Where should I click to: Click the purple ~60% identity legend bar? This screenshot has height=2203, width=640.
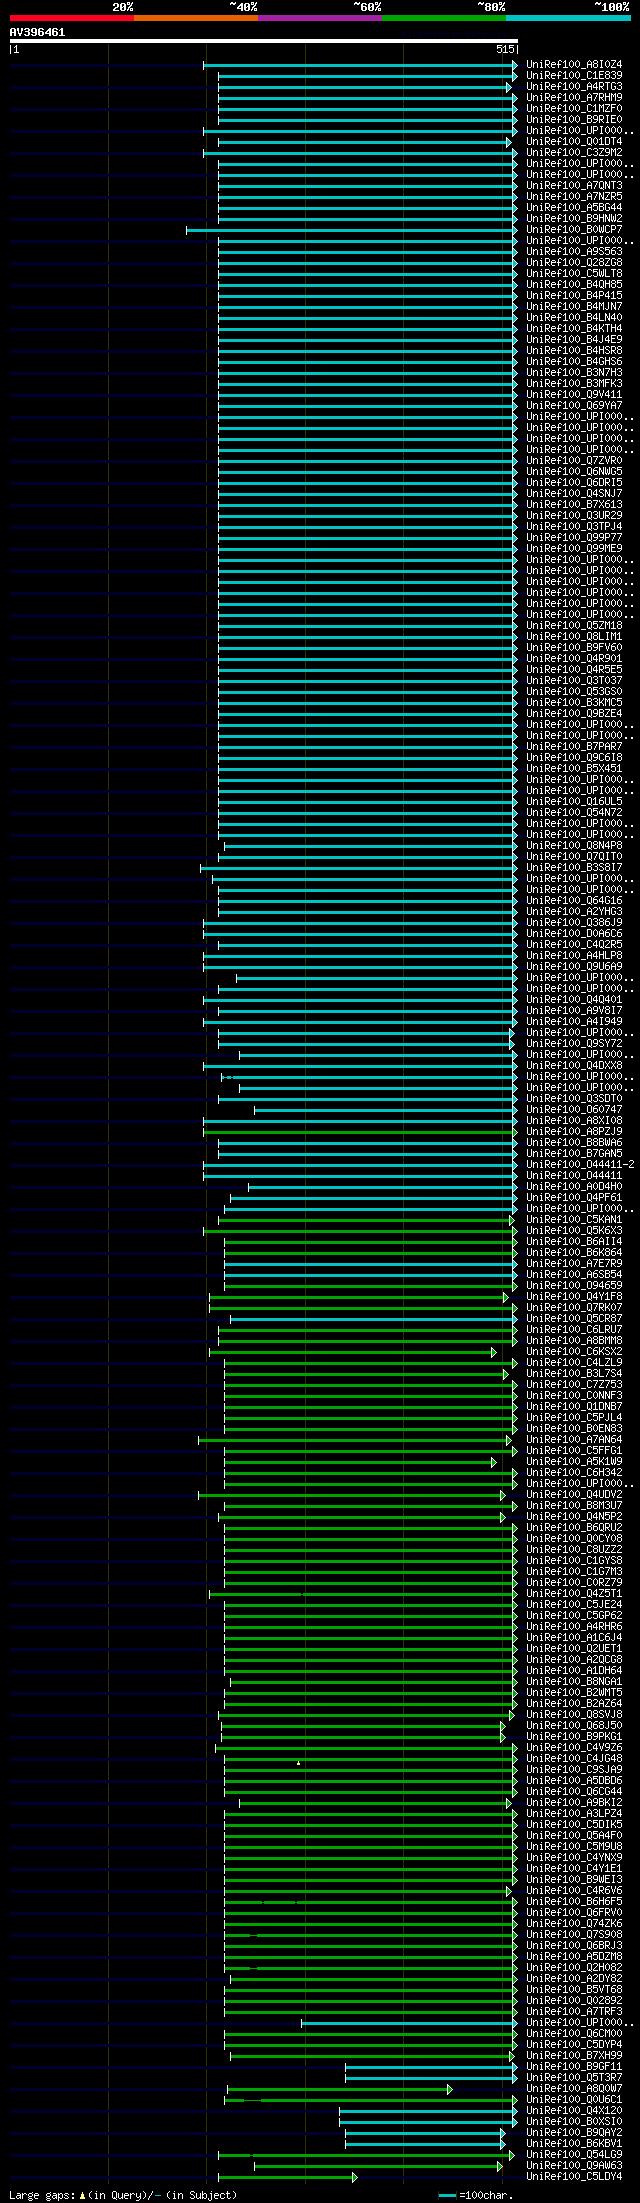(x=320, y=18)
